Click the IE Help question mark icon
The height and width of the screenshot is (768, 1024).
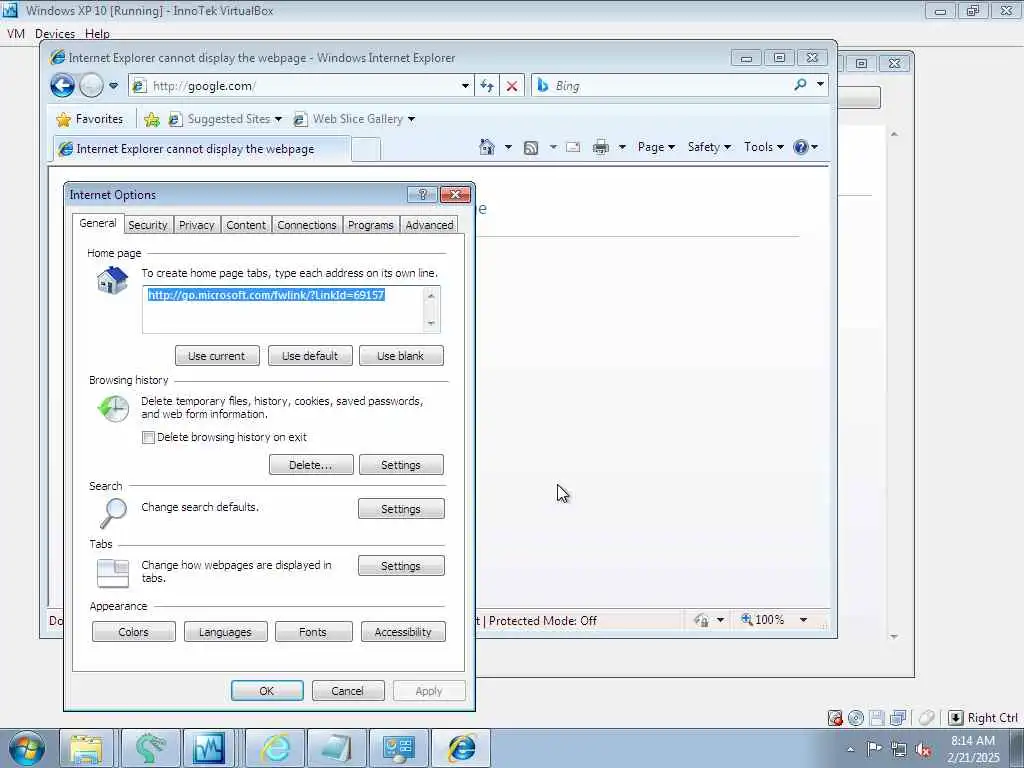(801, 147)
